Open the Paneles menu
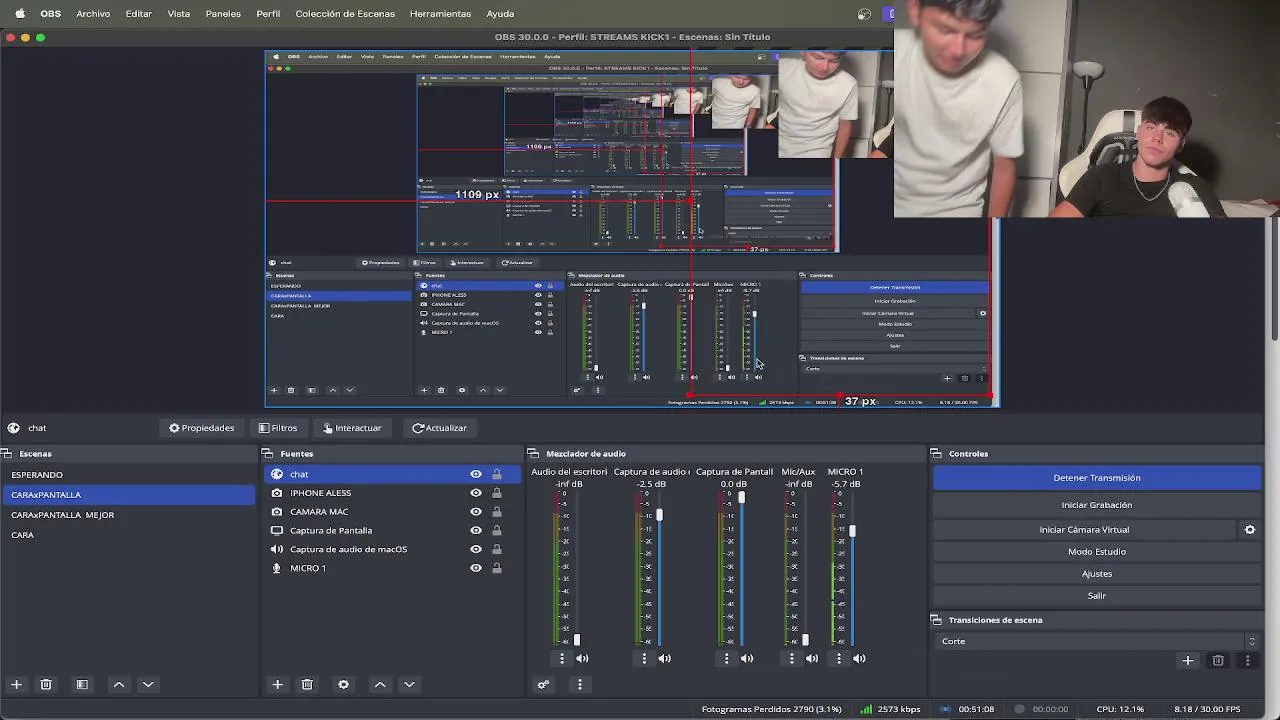The width and height of the screenshot is (1280, 720). click(223, 14)
